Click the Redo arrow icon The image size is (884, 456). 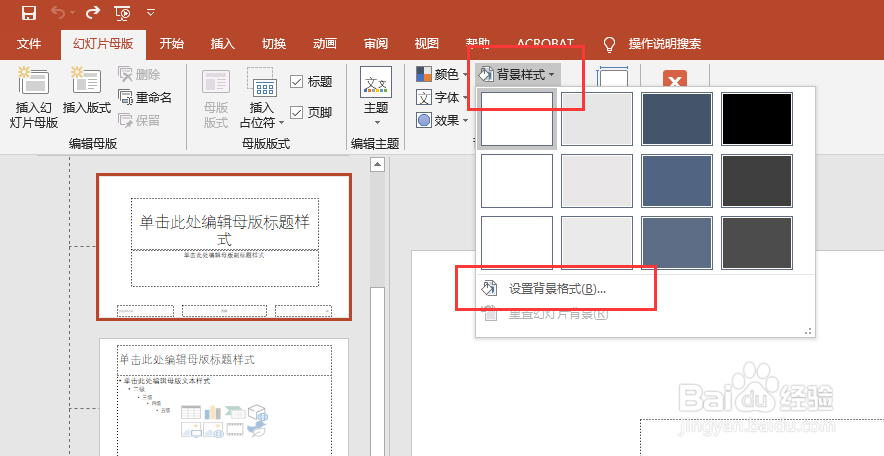click(93, 12)
